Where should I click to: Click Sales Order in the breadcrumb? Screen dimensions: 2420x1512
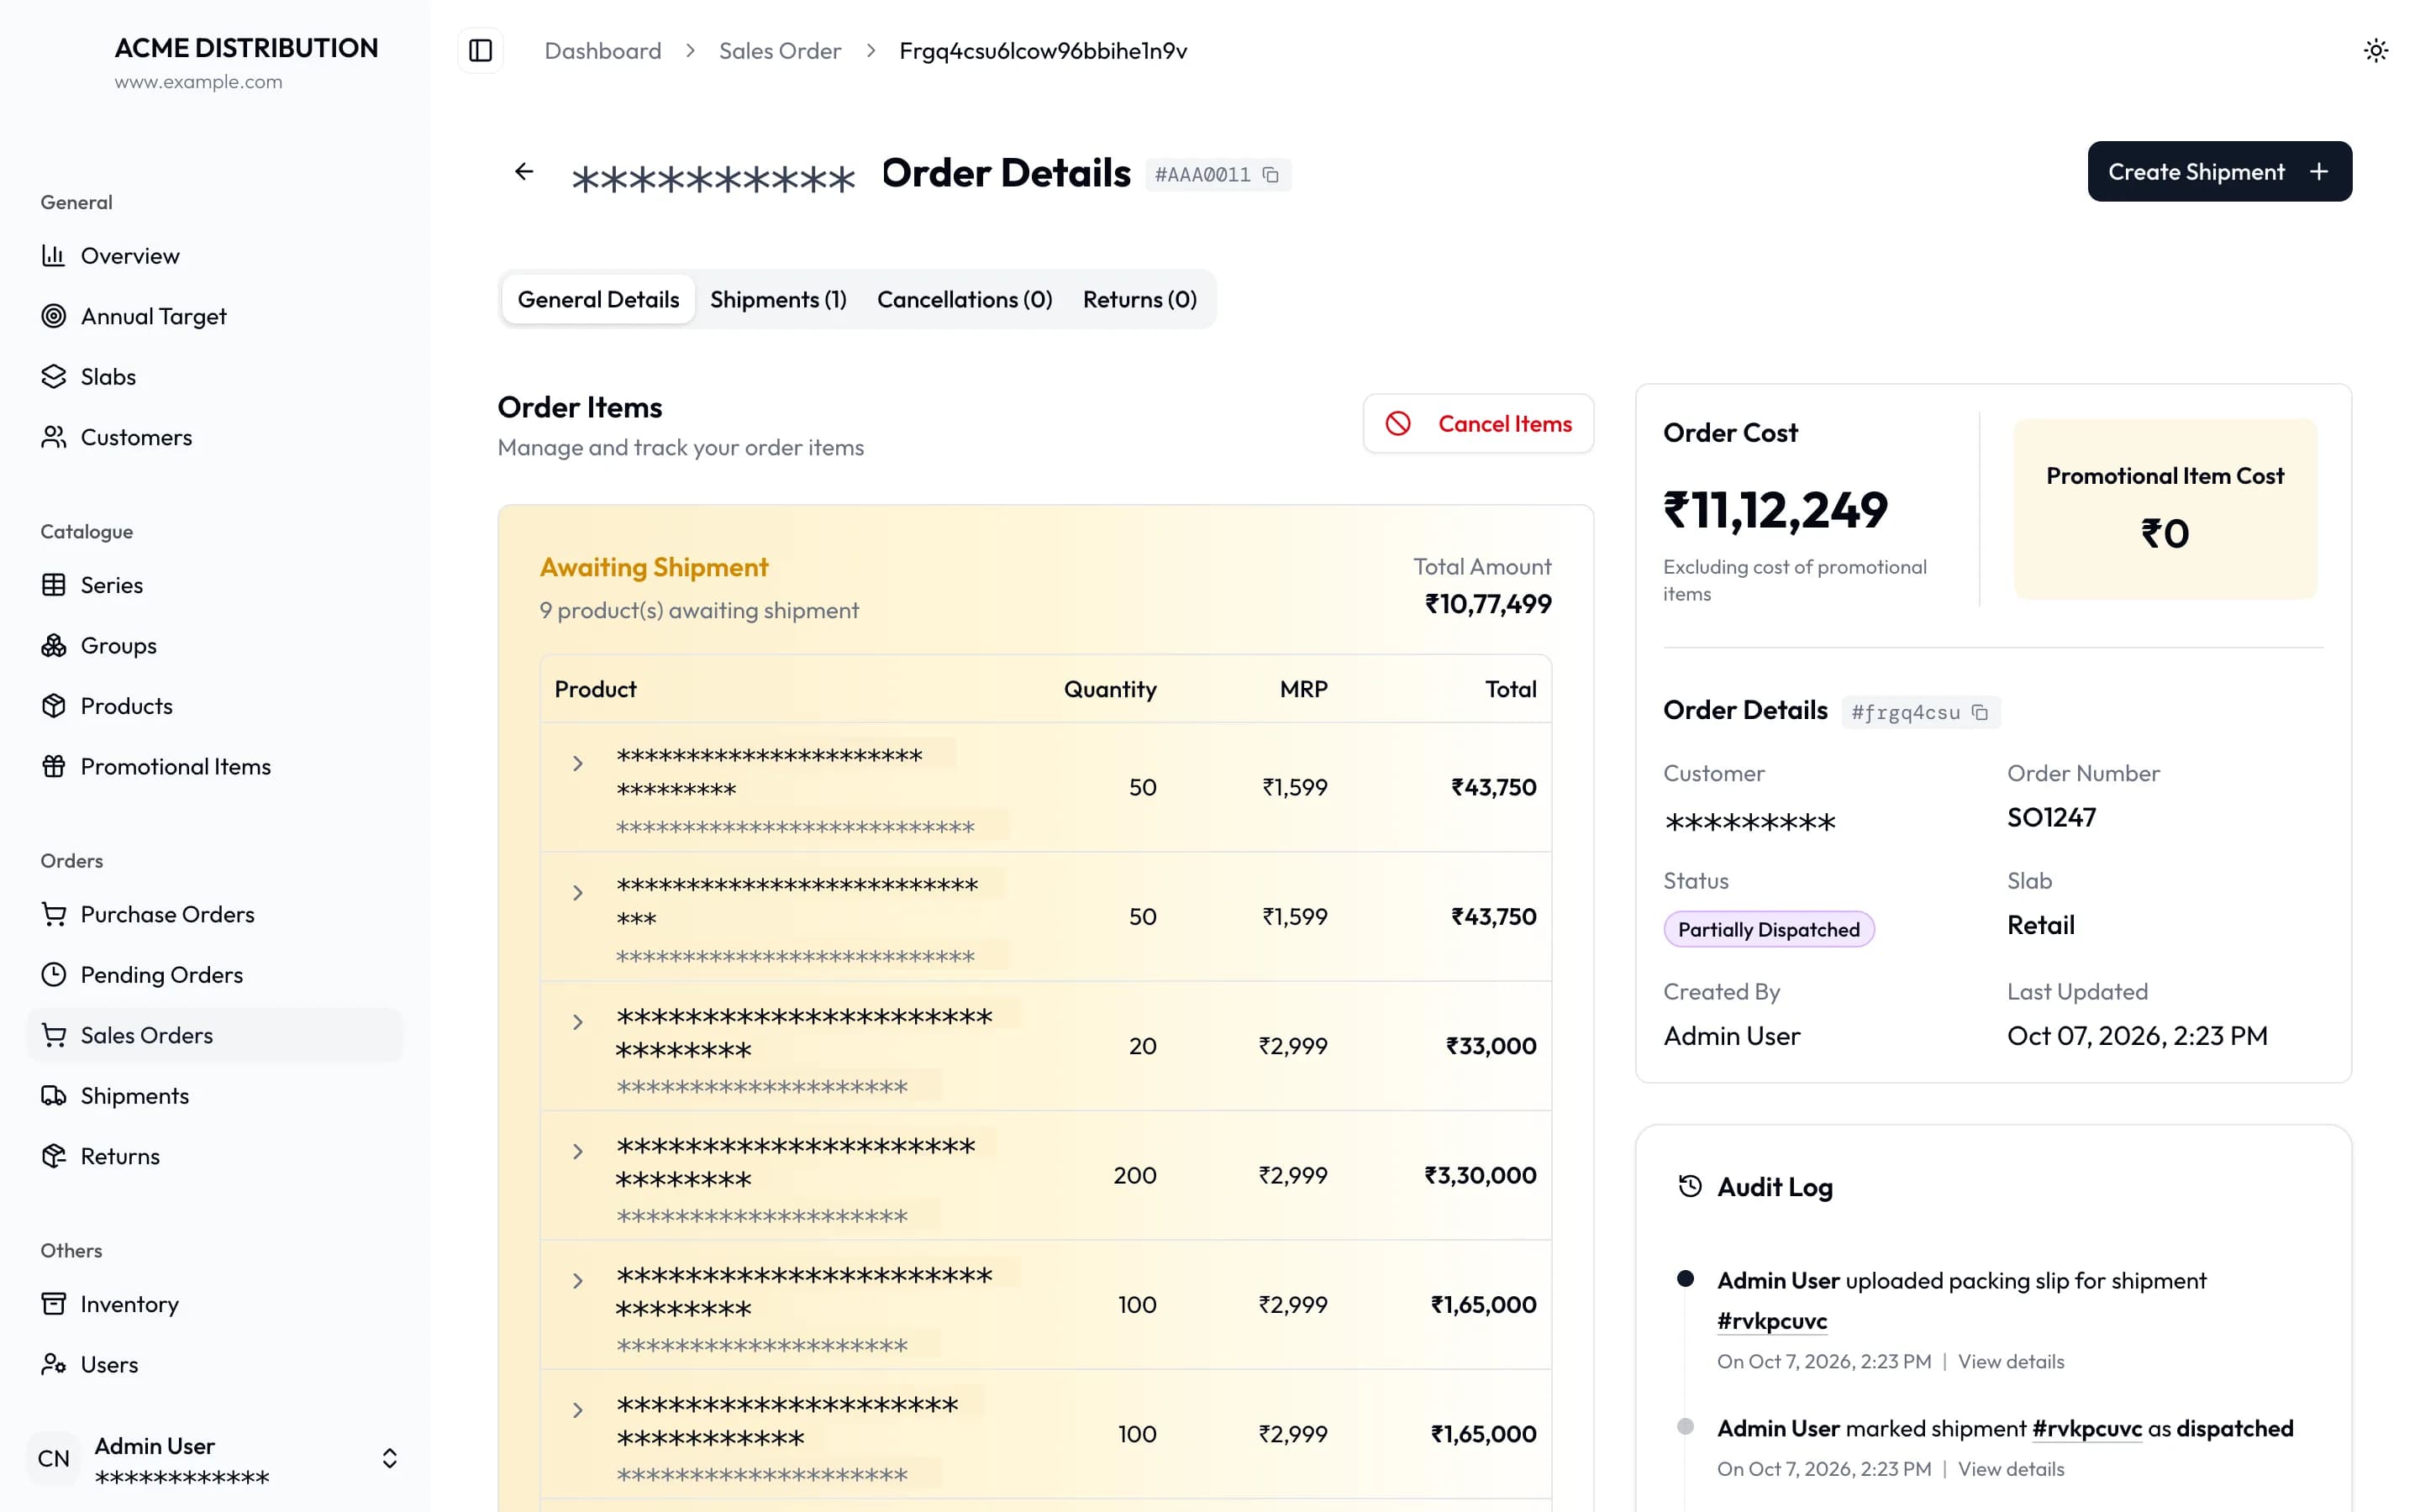(779, 51)
